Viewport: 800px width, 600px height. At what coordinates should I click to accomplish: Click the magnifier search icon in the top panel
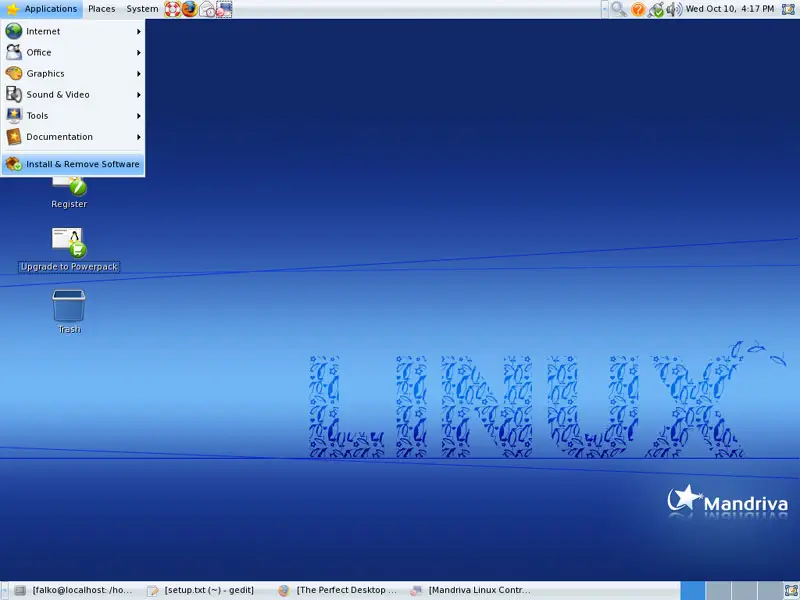619,9
